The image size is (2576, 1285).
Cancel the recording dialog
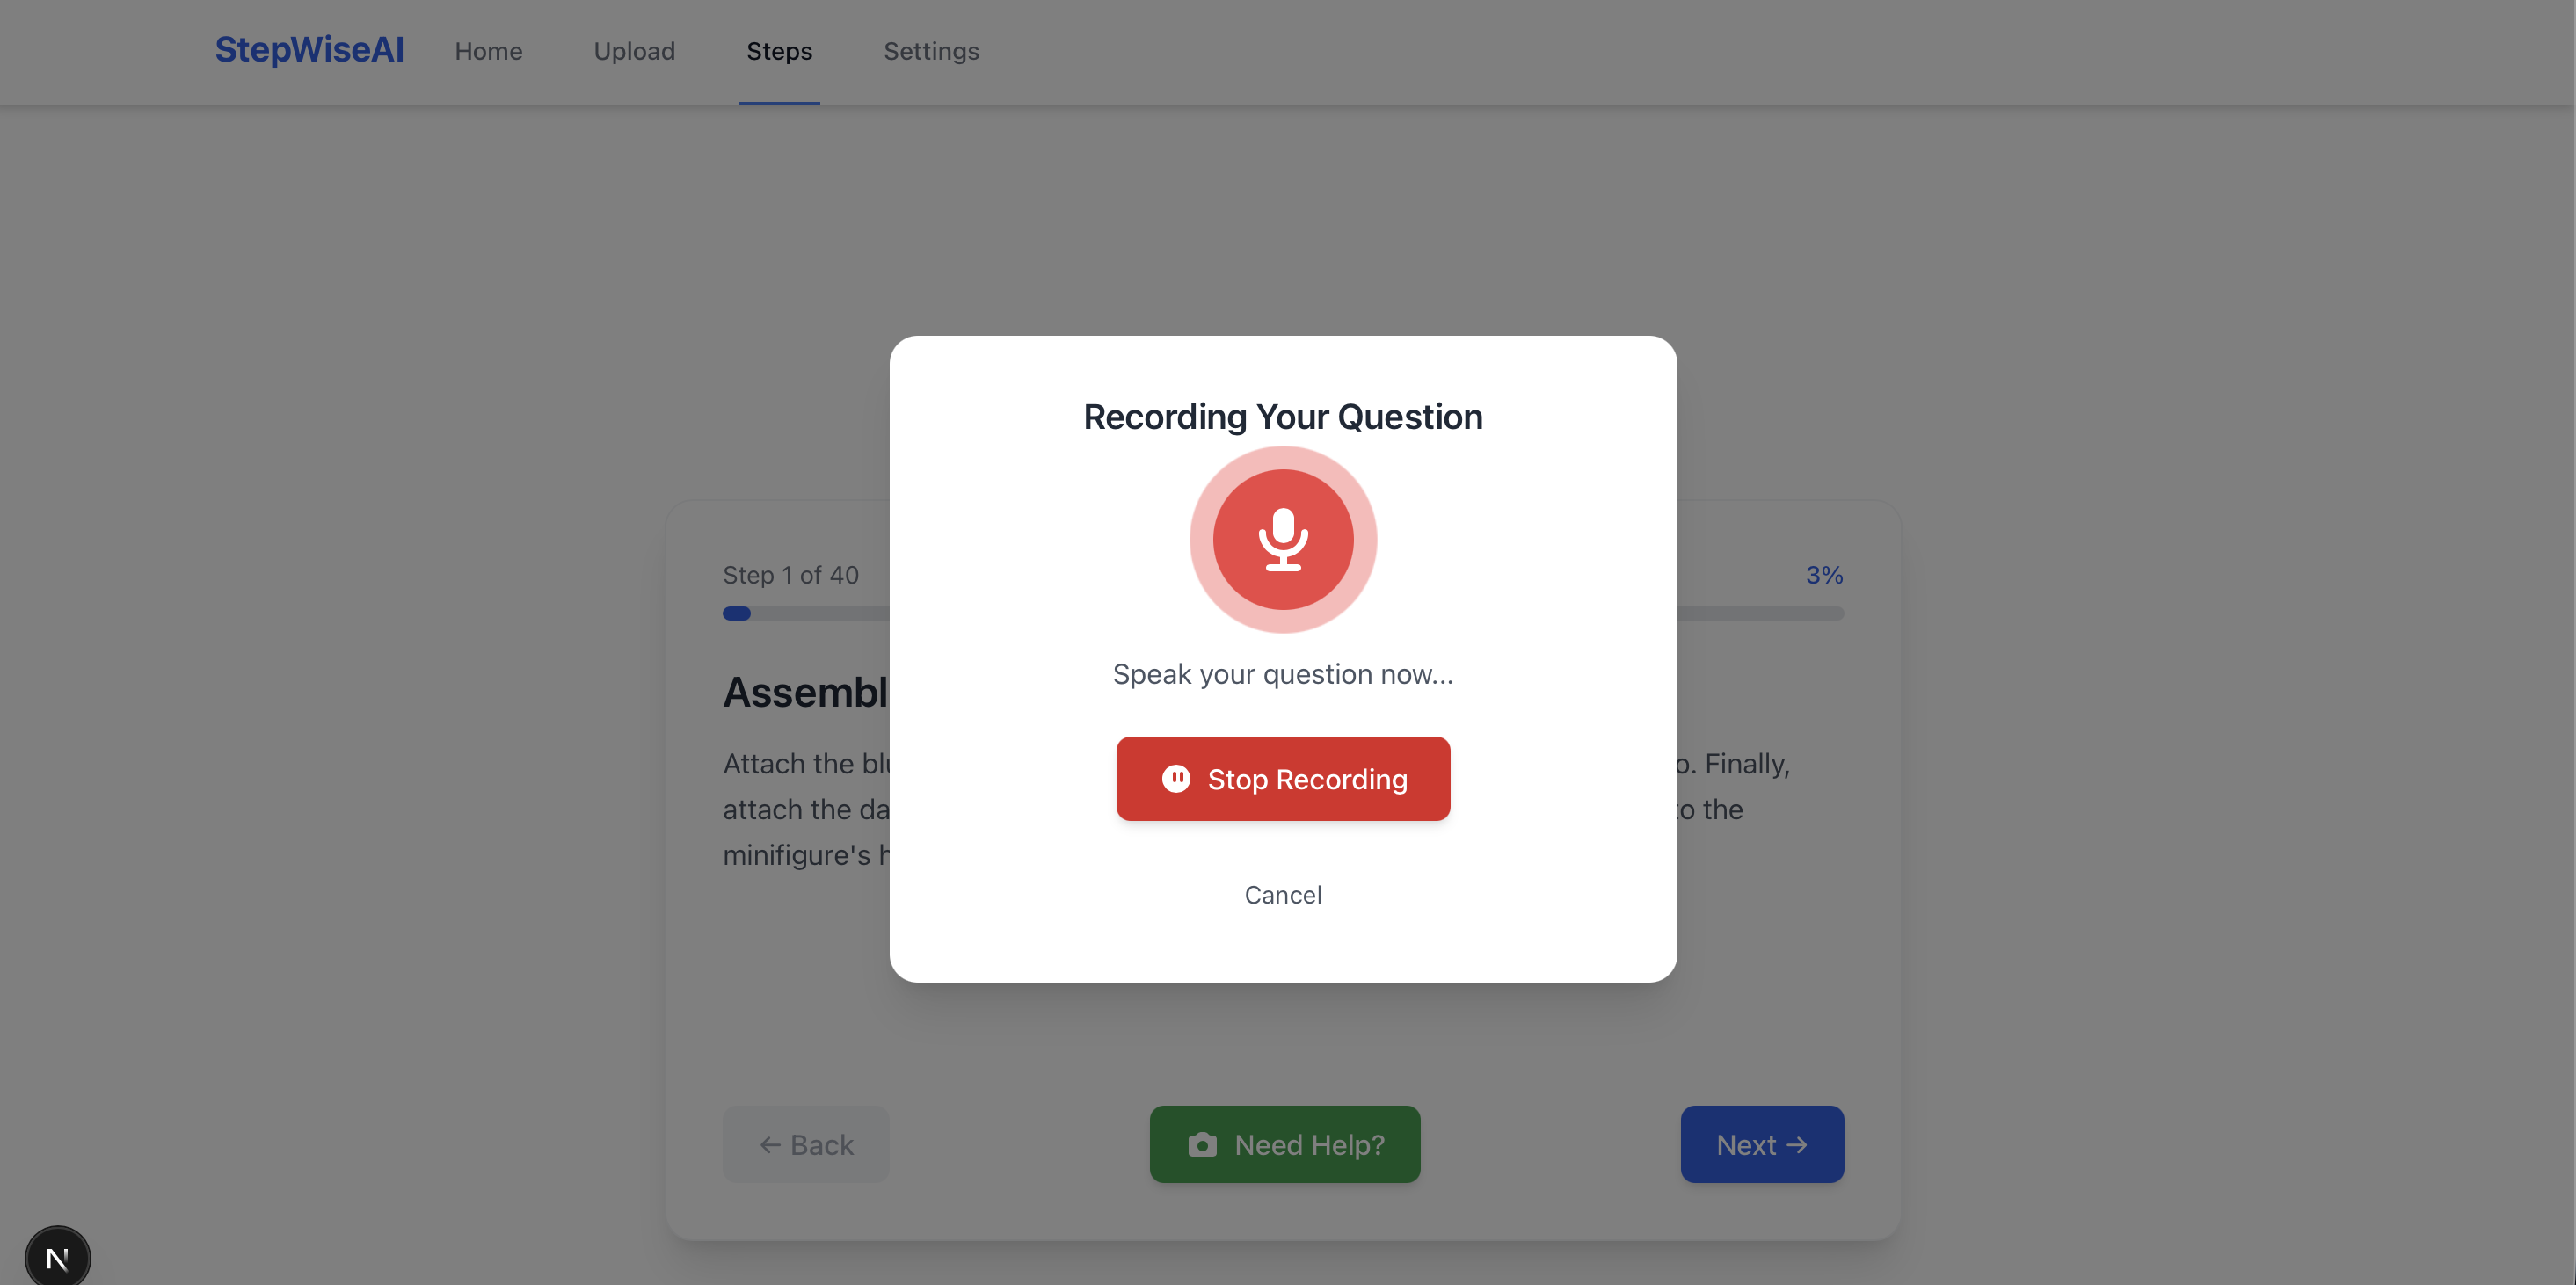tap(1283, 895)
